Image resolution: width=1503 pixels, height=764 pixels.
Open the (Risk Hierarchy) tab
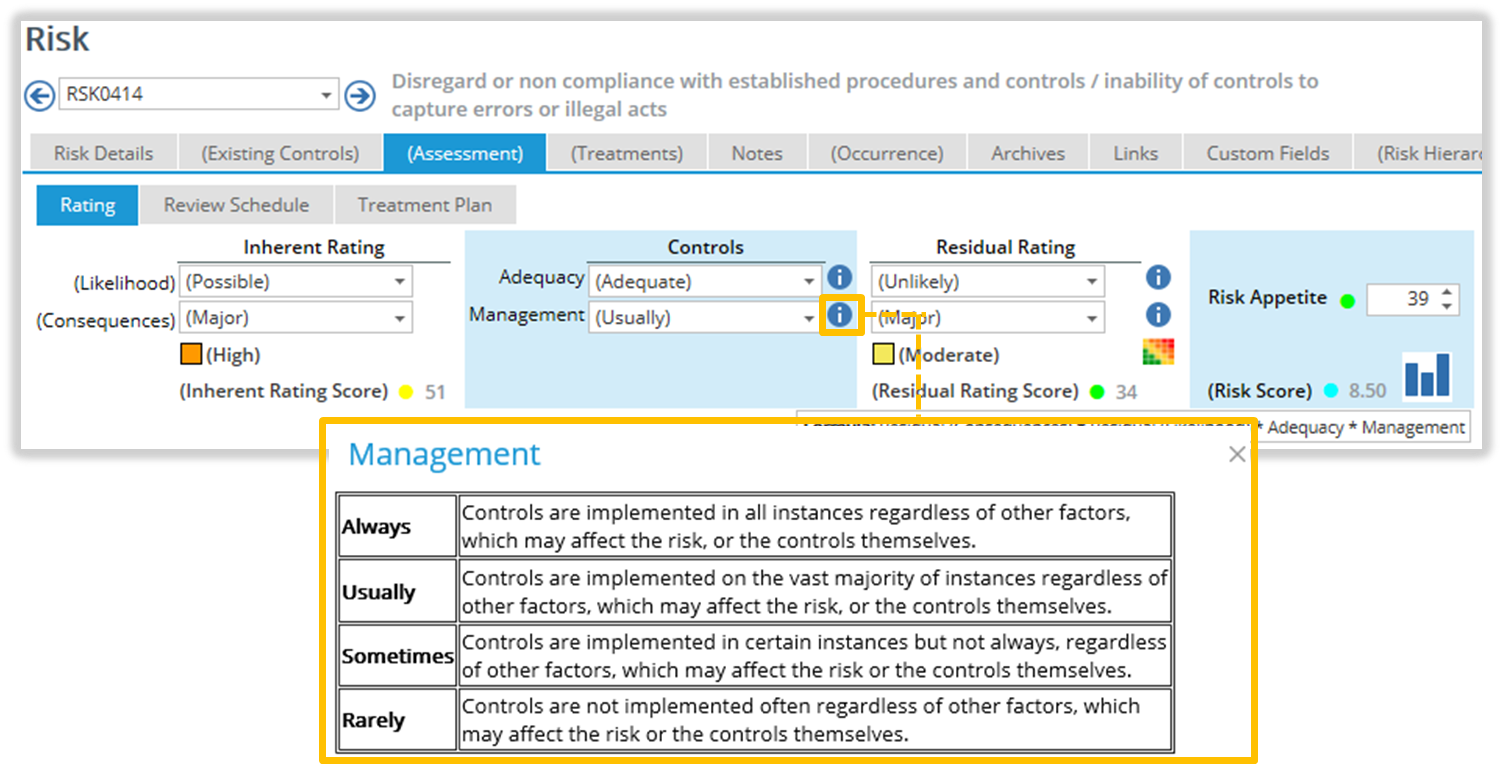pyautogui.click(x=1418, y=153)
